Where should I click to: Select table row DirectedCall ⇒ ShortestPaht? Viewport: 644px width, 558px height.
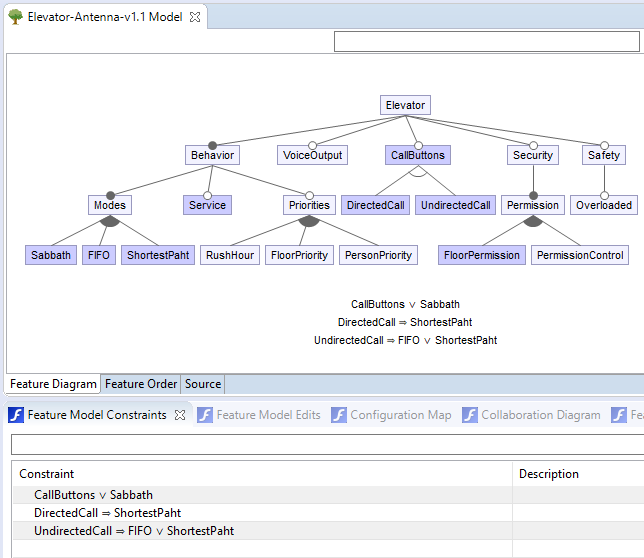pos(263,513)
